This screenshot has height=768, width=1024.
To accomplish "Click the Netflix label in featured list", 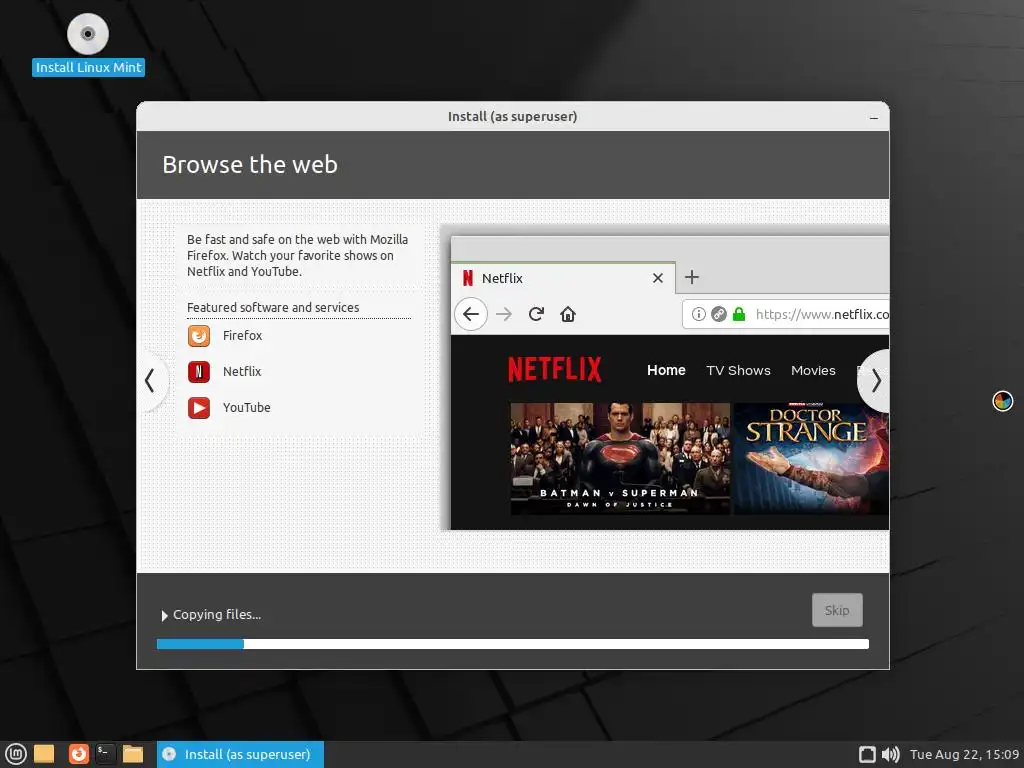I will [242, 372].
